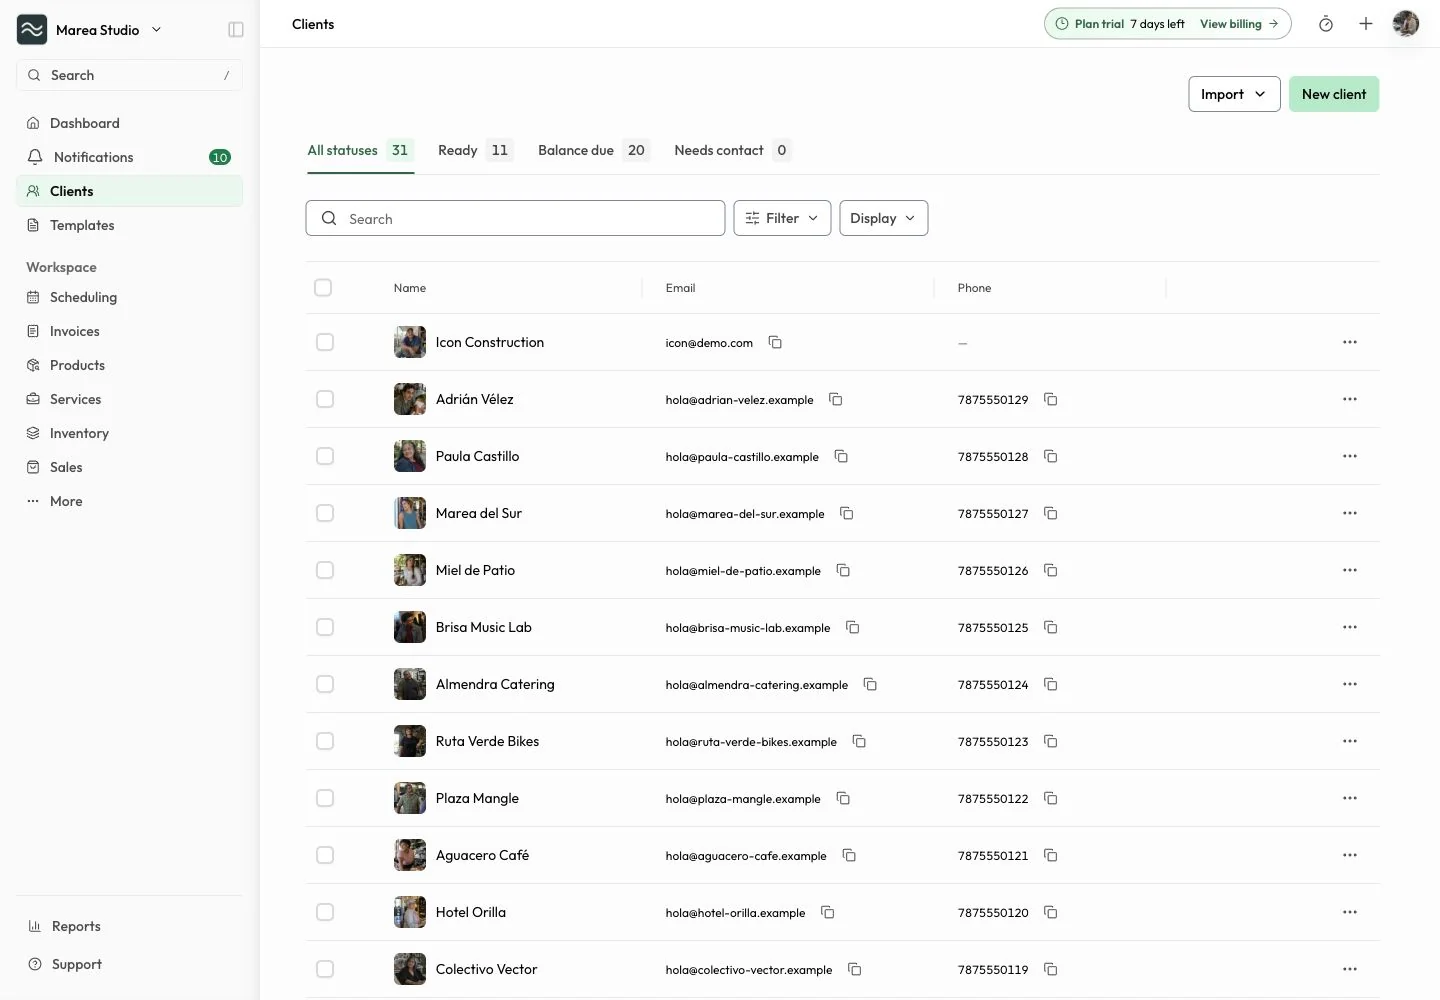Image resolution: width=1440 pixels, height=1000 pixels.
Task: Select the Almendra Catering checkbox
Action: (325, 684)
